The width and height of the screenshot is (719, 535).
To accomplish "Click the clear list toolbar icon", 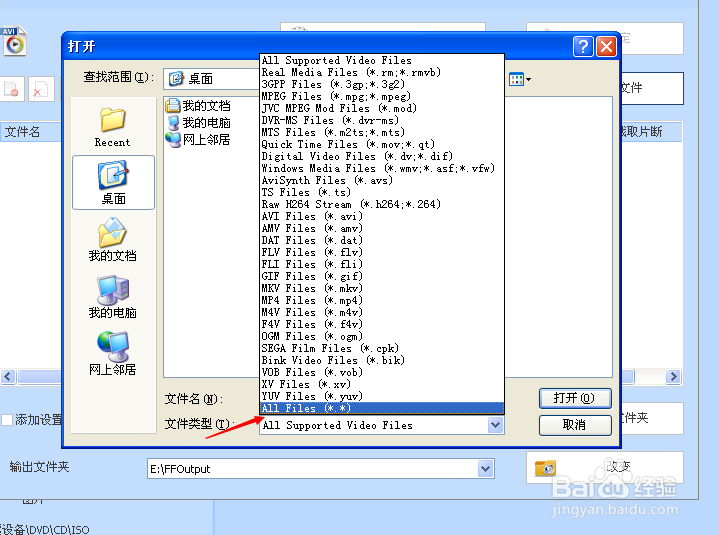I will 41,88.
